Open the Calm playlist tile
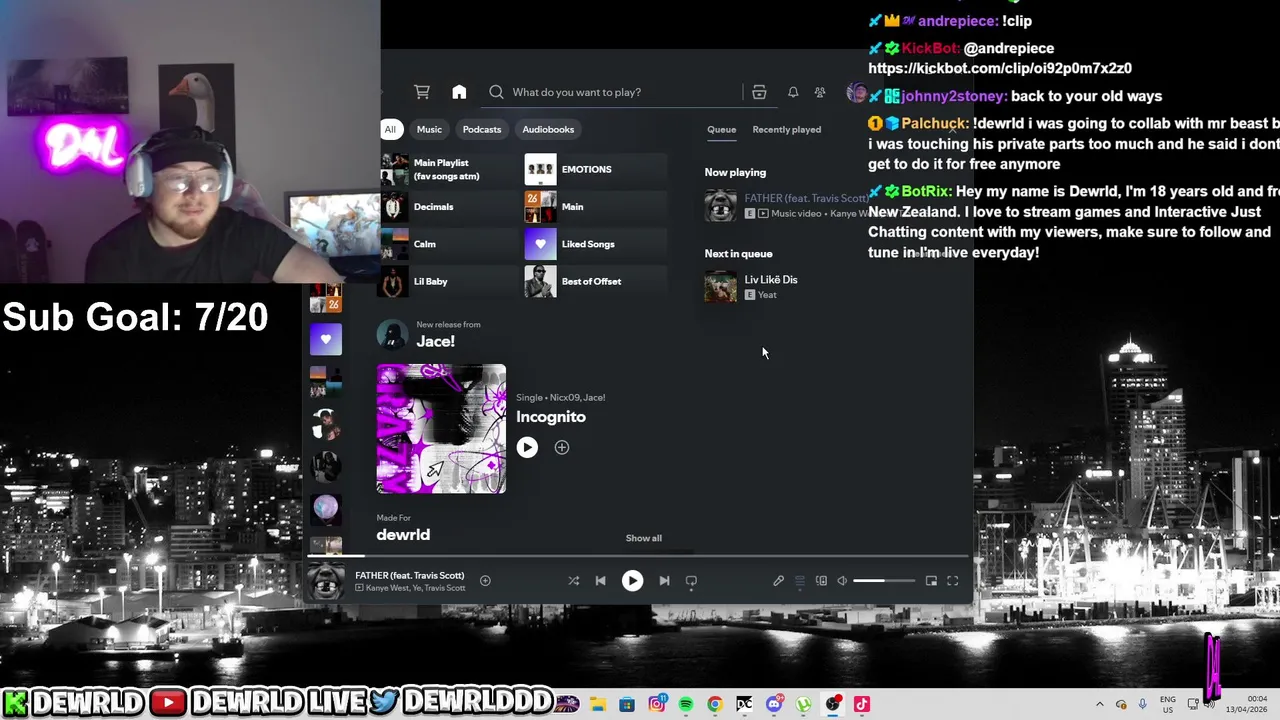This screenshot has height=720, width=1280. (448, 244)
